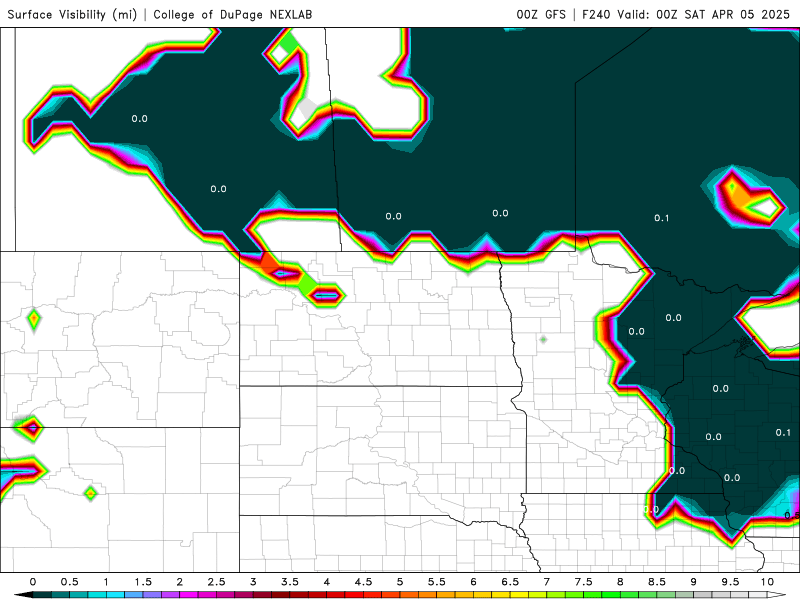Click the "4" label on the color scale

point(327,582)
